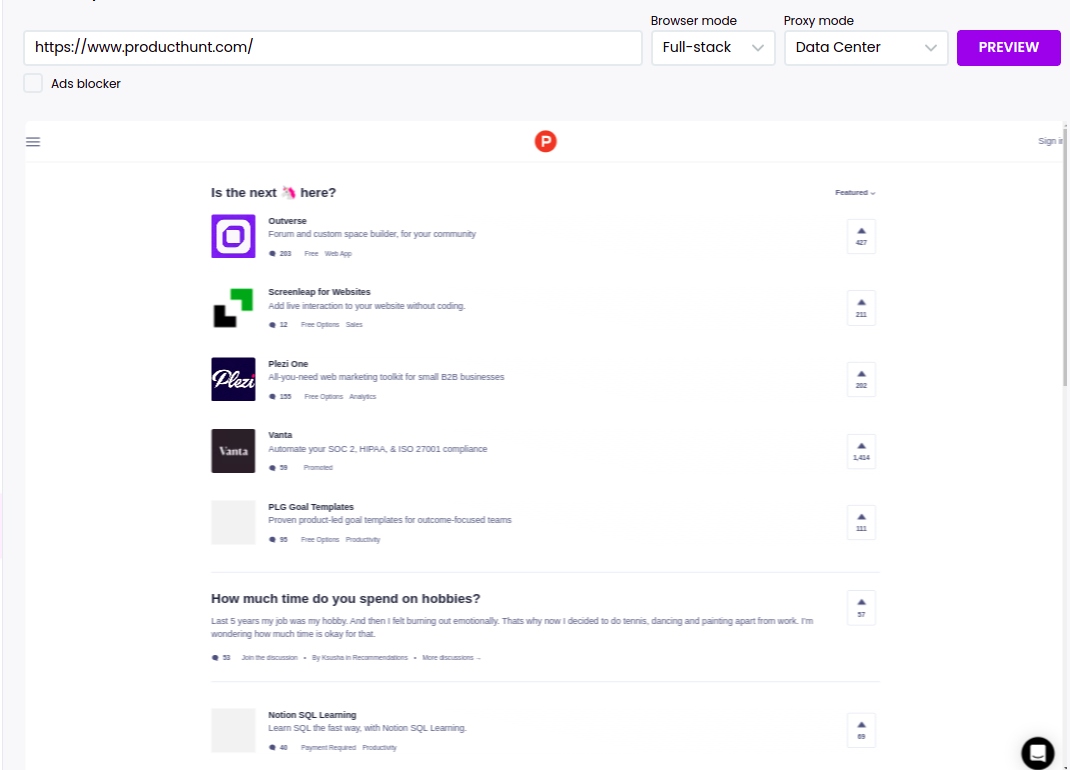Screen dimensions: 1070x770
Task: Open the Outverse product title link
Action: tap(287, 220)
